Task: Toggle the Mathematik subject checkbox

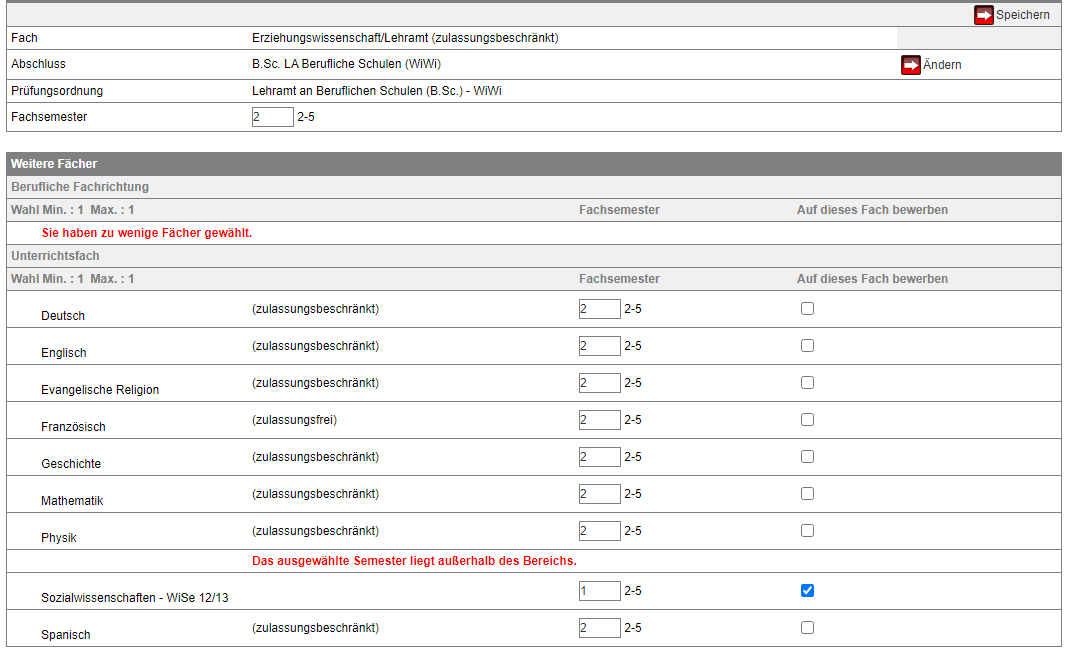Action: pyautogui.click(x=807, y=494)
